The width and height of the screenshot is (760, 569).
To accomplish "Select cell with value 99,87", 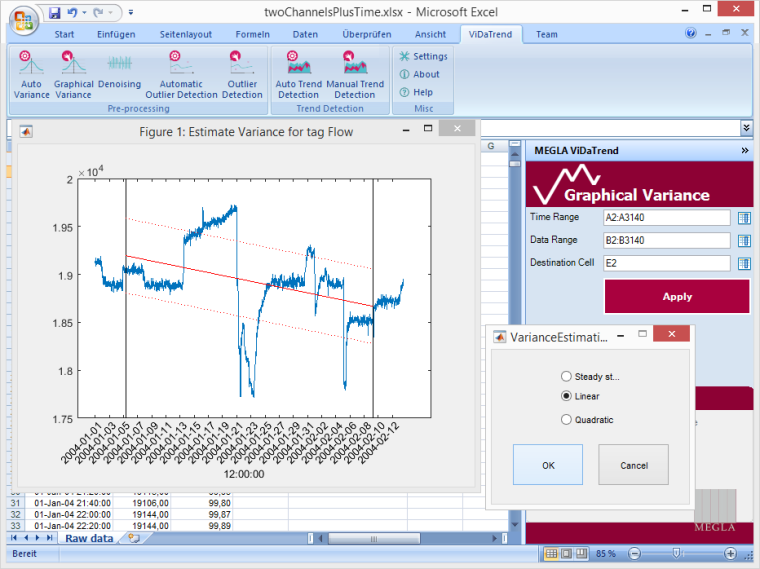I will click(202, 514).
